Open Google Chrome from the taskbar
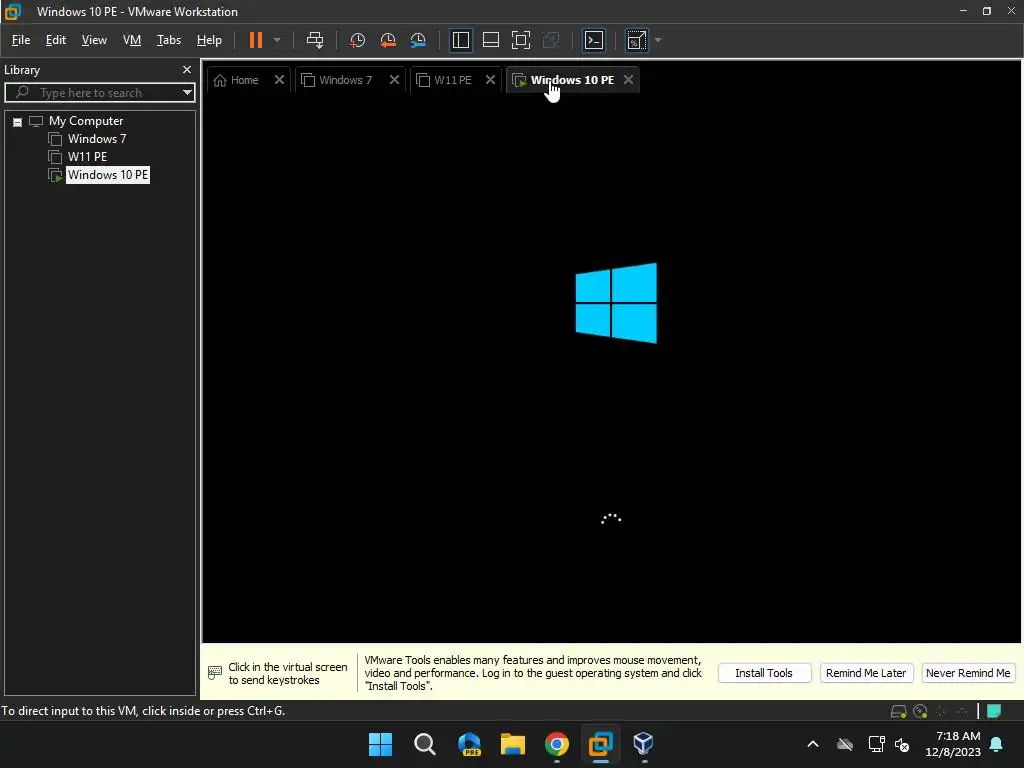The image size is (1024, 768). 557,744
